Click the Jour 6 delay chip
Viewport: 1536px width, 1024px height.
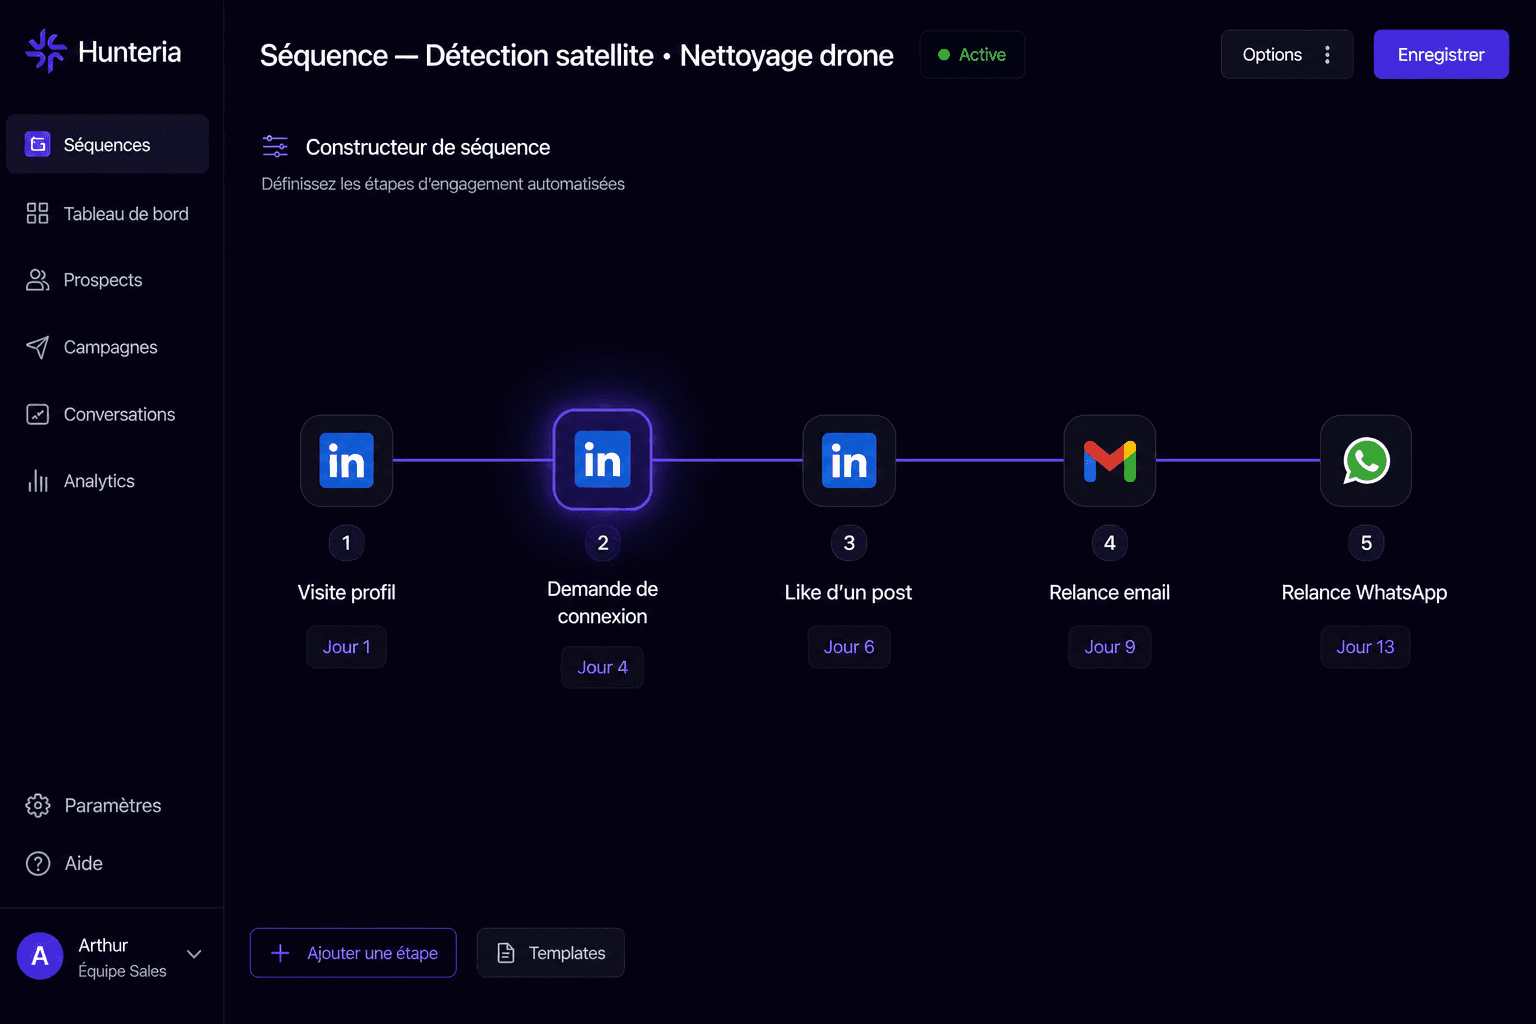tap(849, 647)
